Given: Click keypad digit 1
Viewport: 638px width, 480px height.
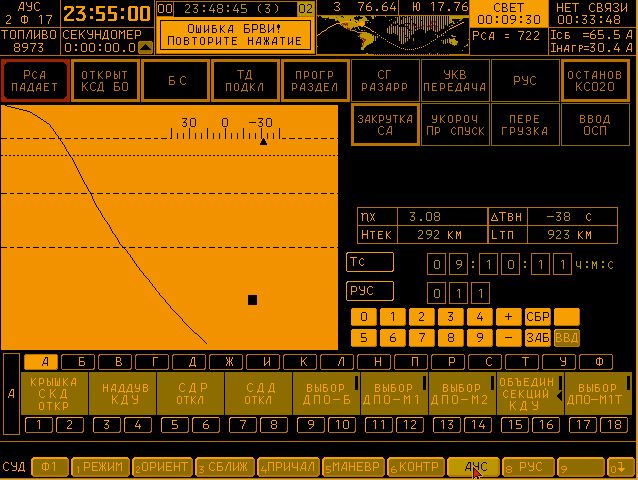Looking at the screenshot, I should coord(393,317).
